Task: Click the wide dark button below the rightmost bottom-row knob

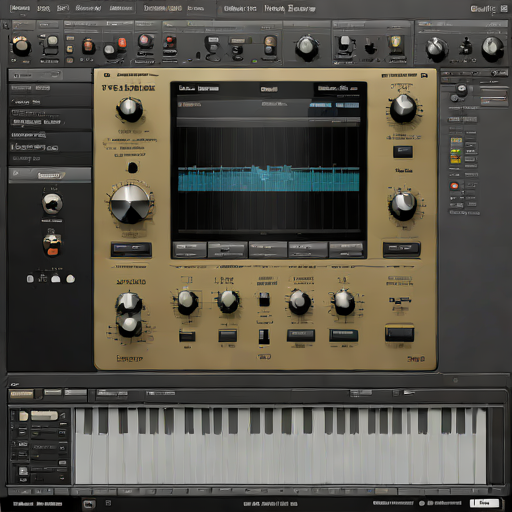Action: pos(343,336)
